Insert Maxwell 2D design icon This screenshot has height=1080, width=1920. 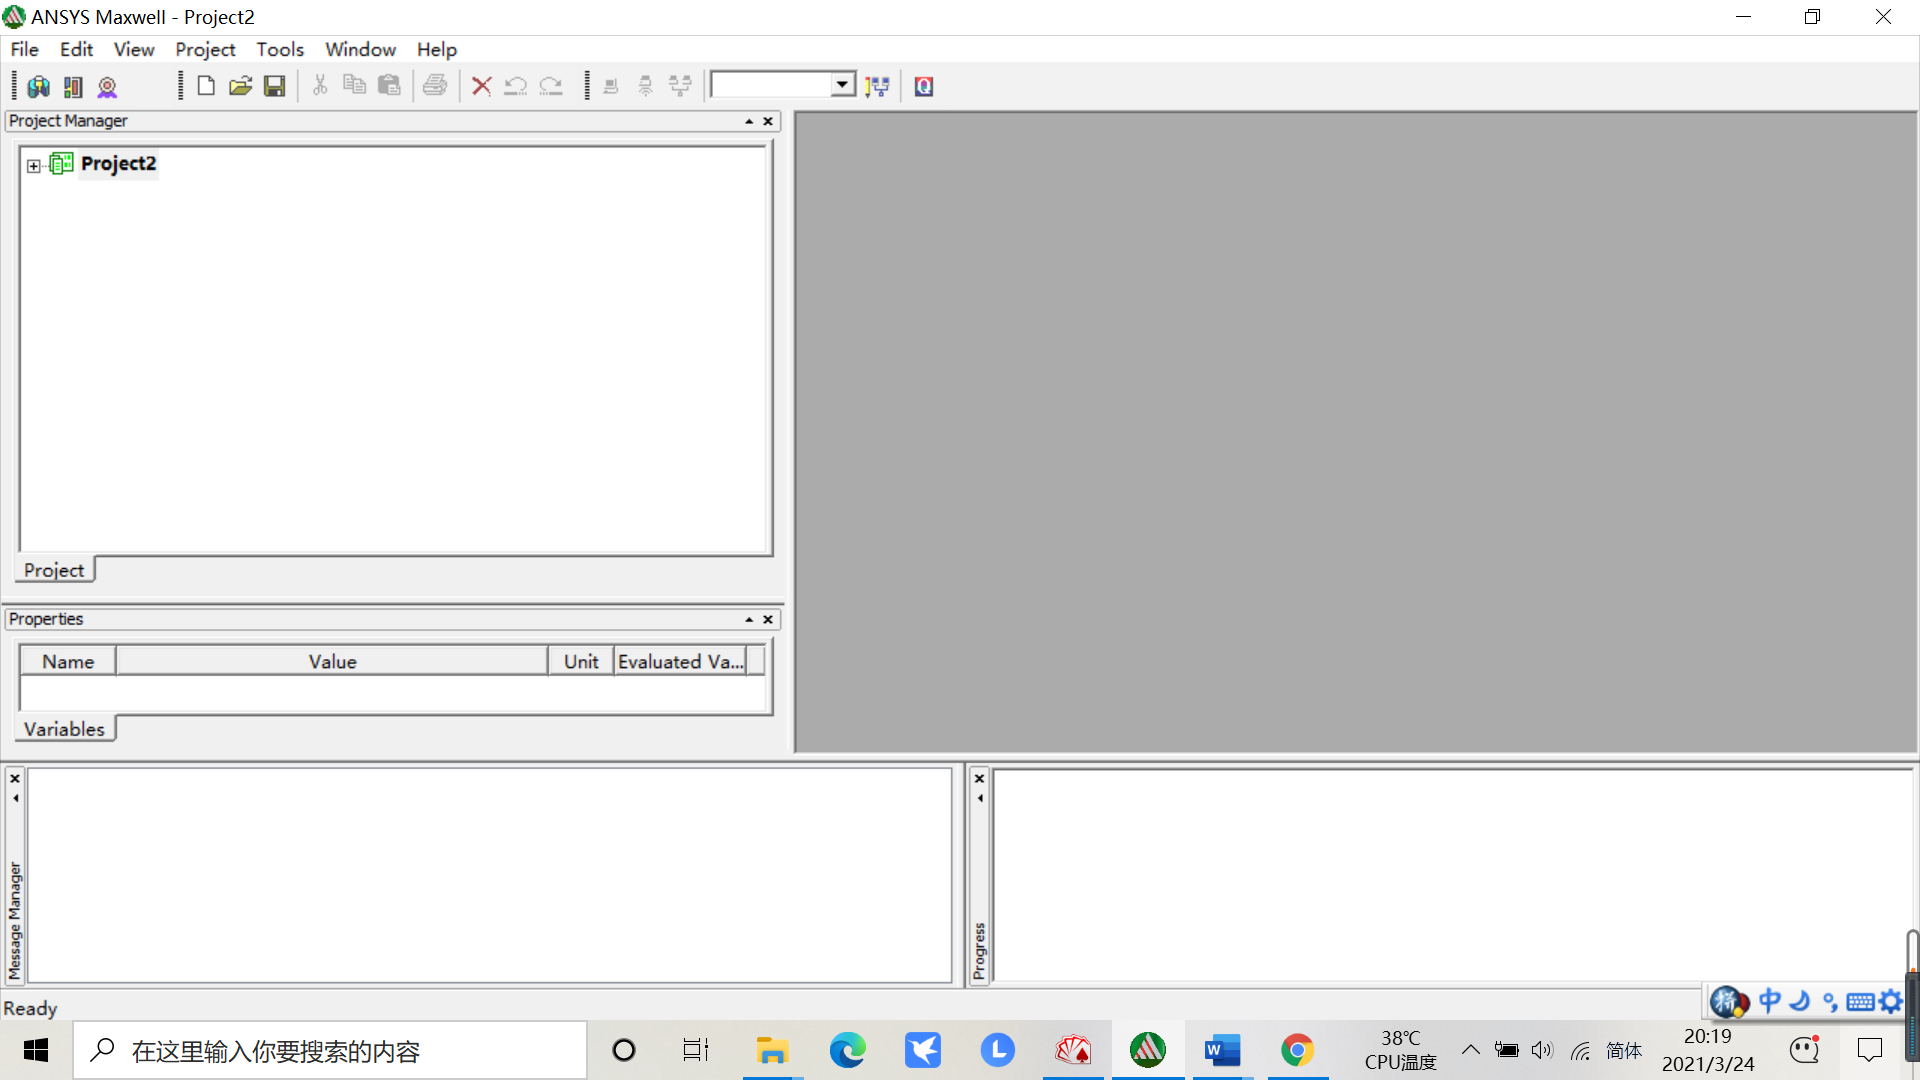73,87
